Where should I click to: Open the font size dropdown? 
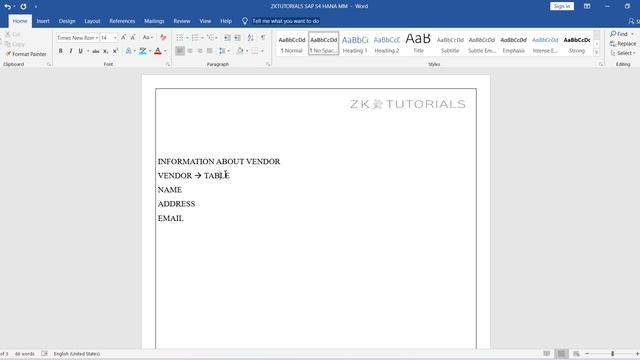click(115, 38)
